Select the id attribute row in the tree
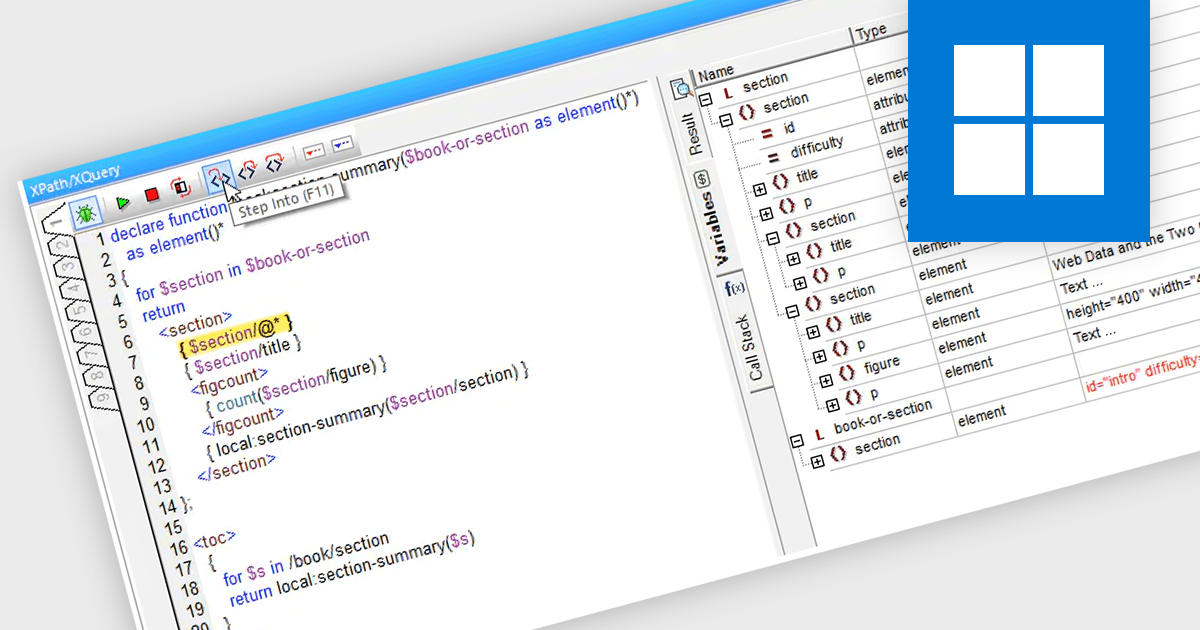1200x630 pixels. (x=787, y=130)
